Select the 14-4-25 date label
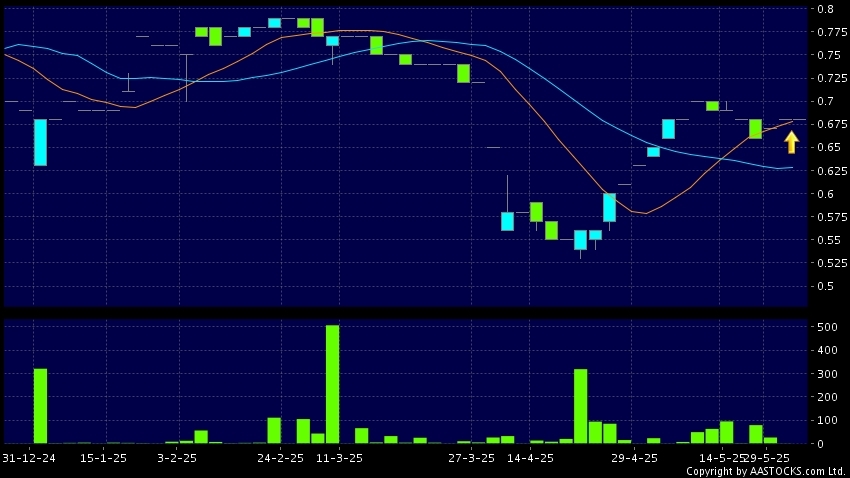This screenshot has width=850, height=478. click(x=530, y=458)
